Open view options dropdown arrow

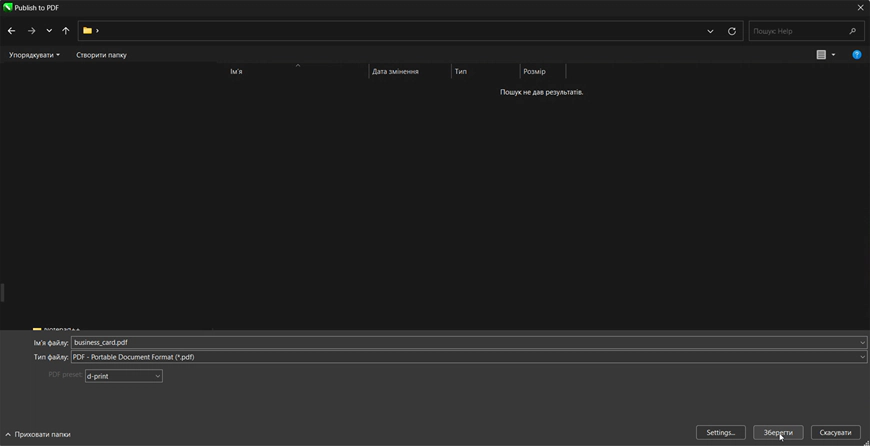click(x=833, y=55)
